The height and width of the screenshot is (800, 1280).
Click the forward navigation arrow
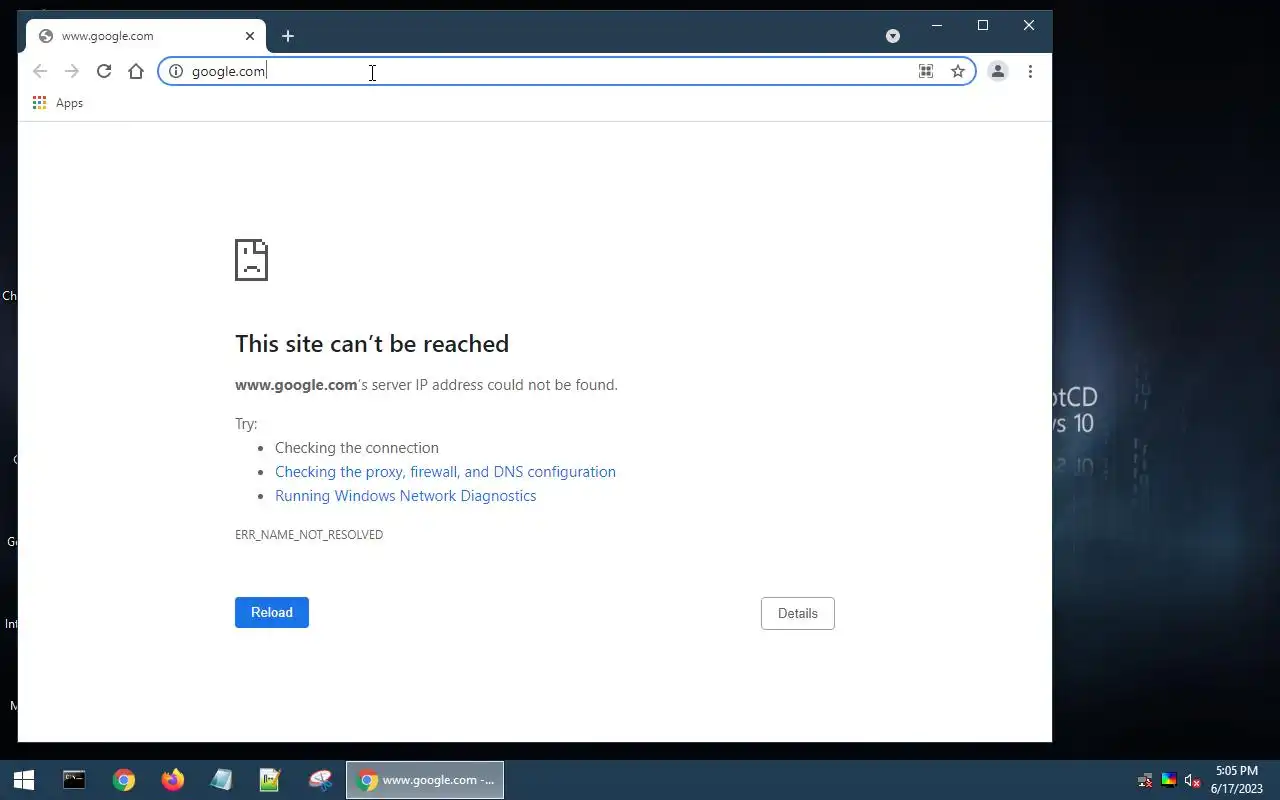point(72,71)
